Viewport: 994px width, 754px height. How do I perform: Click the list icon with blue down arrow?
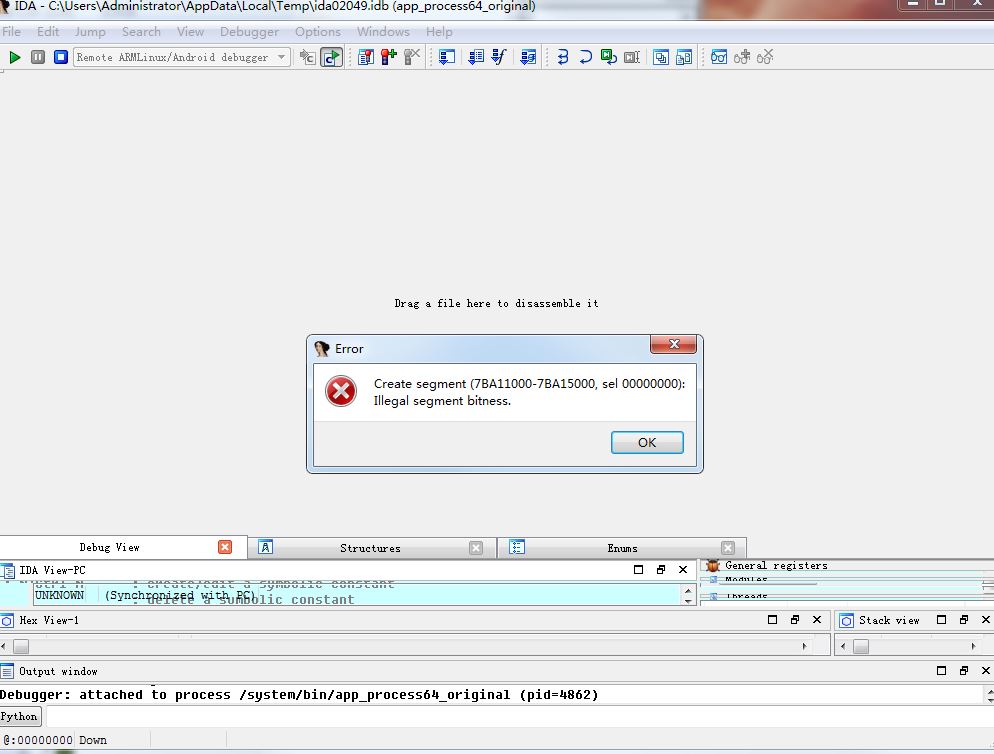tap(476, 57)
